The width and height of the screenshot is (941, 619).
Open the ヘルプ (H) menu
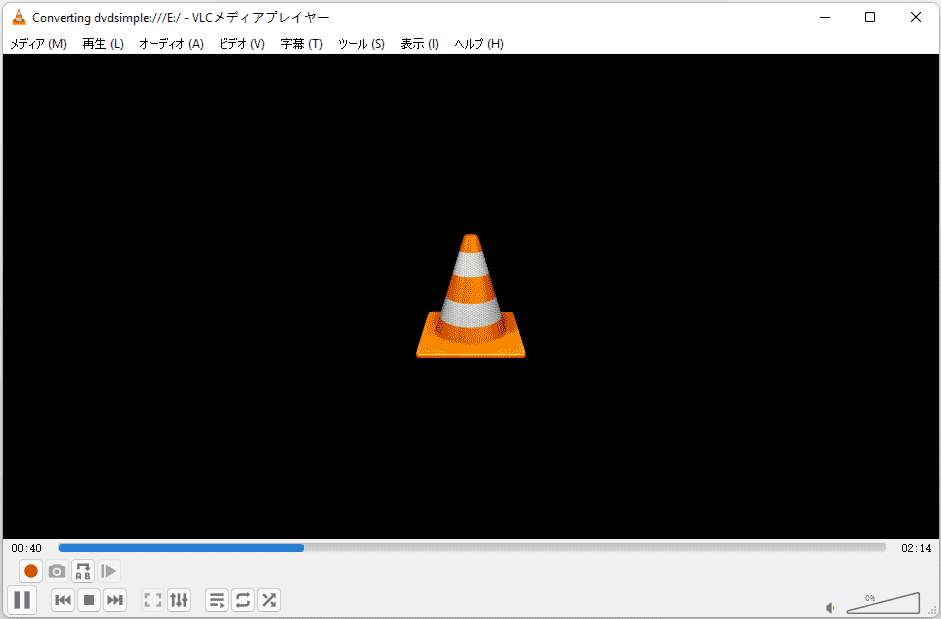[479, 44]
